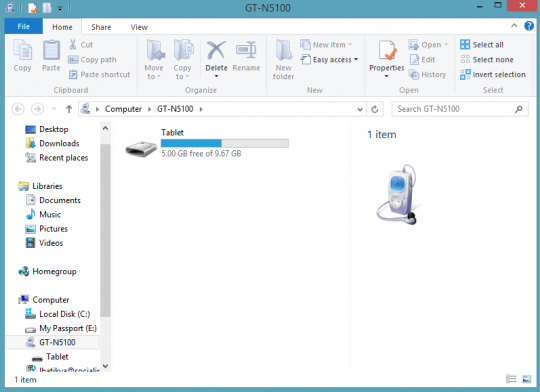
Task: Click the search magnifier icon
Action: pyautogui.click(x=519, y=109)
